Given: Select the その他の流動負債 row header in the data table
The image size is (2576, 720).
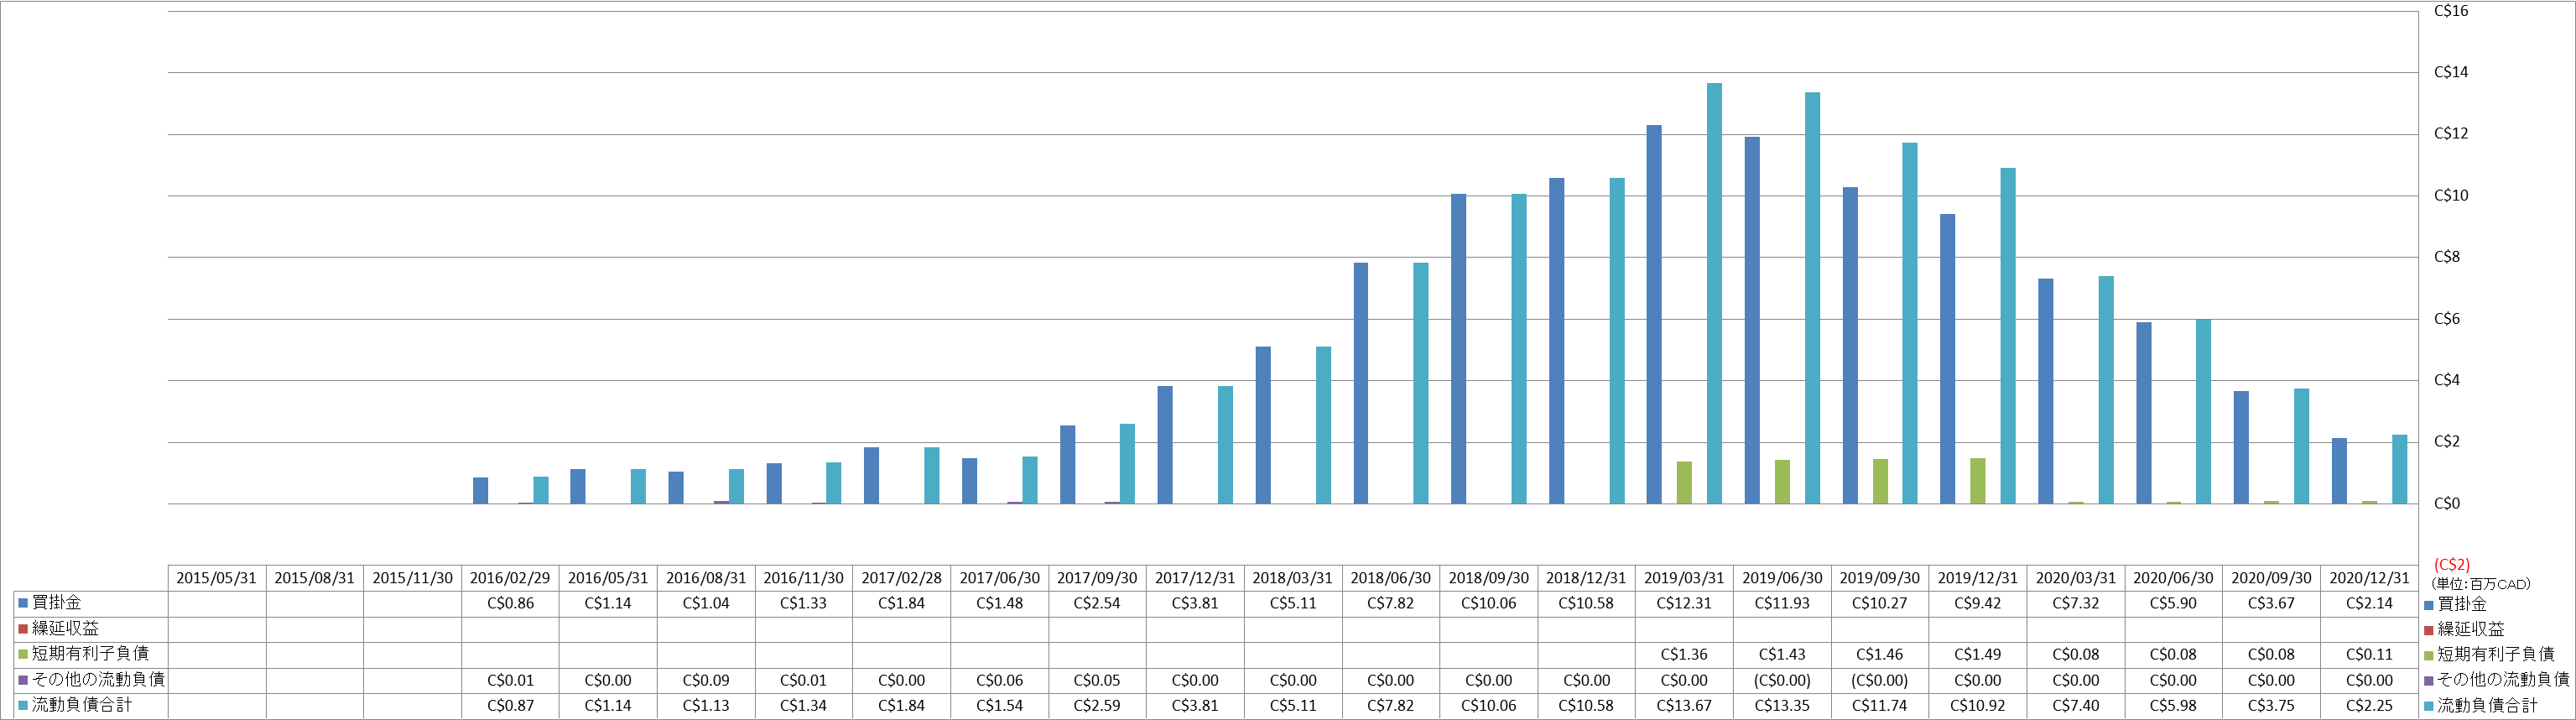Looking at the screenshot, I should click(91, 680).
